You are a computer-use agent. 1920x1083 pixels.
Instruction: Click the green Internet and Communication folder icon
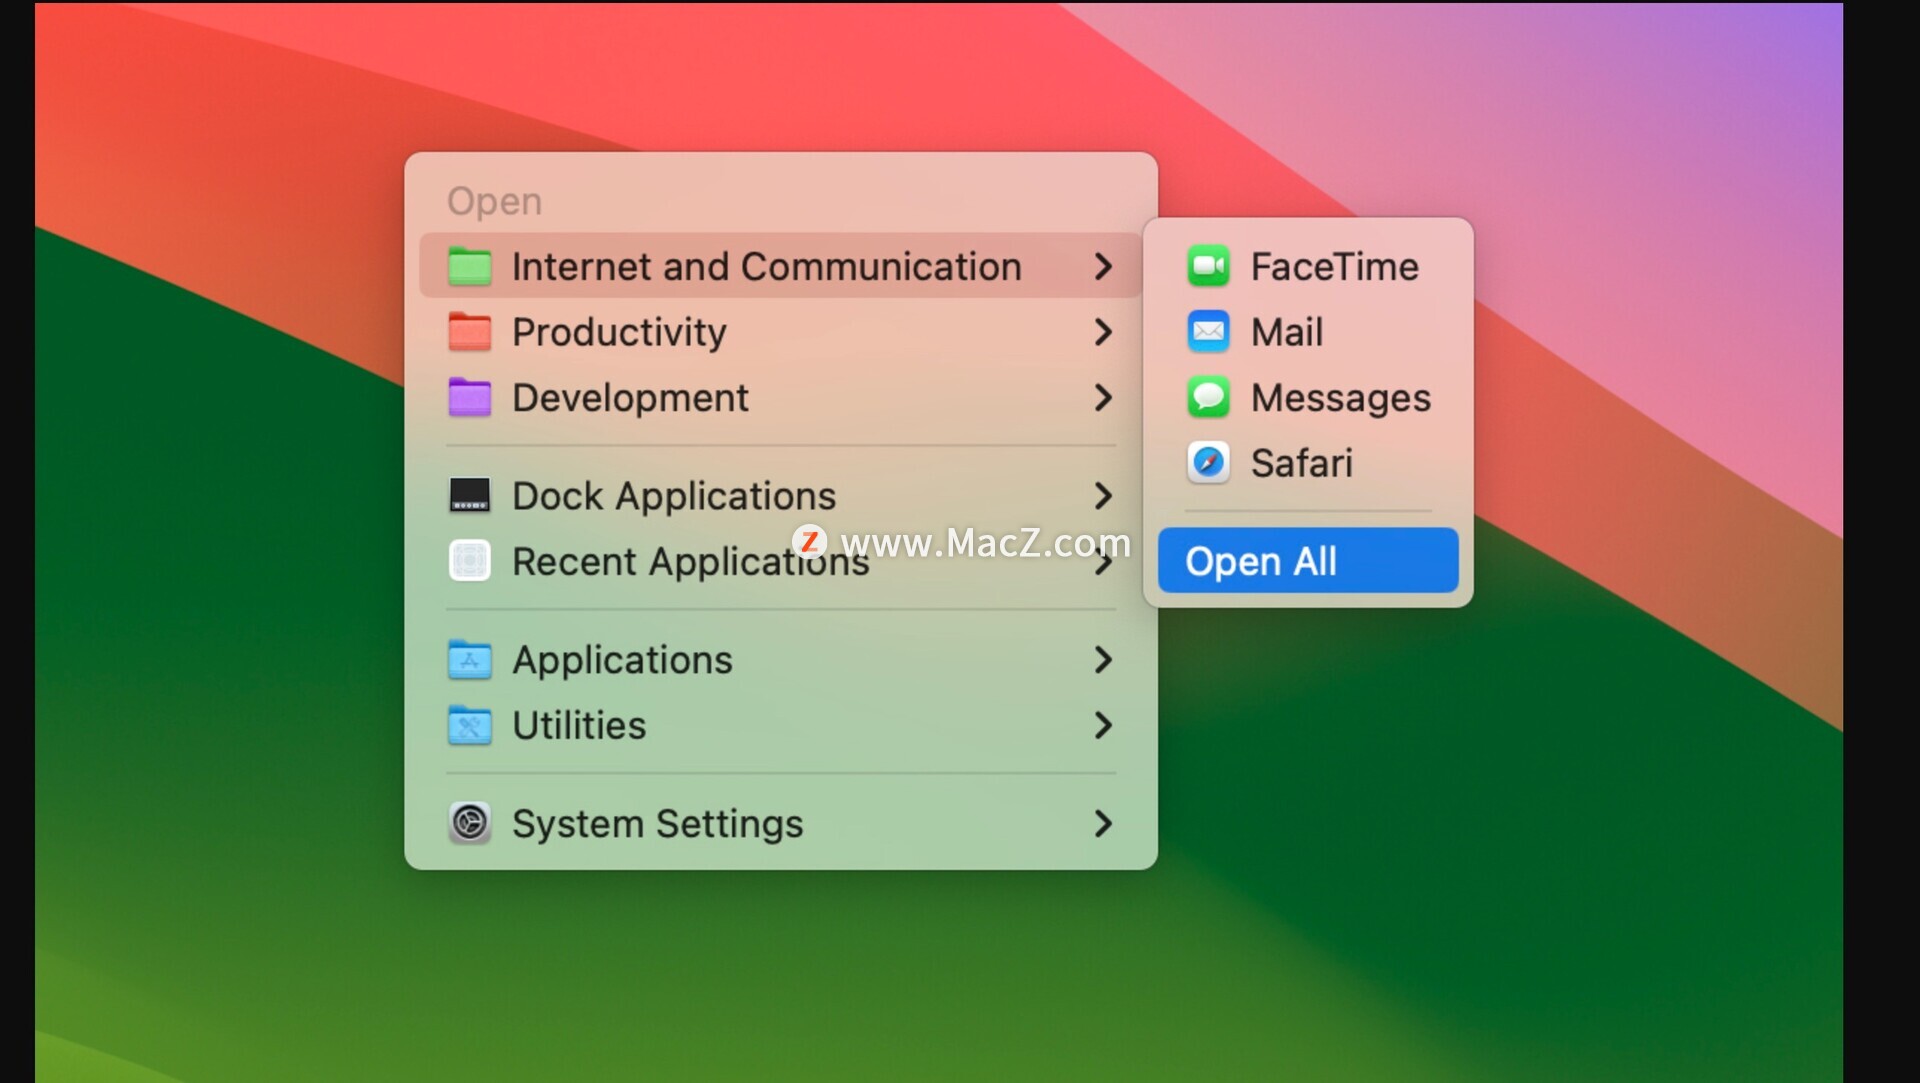click(x=469, y=267)
